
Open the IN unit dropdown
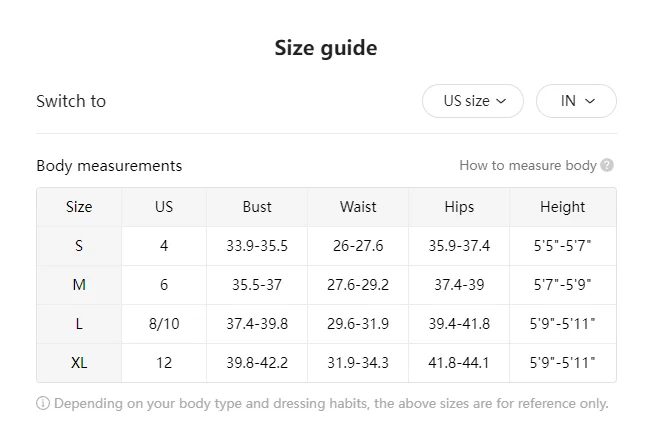click(576, 101)
